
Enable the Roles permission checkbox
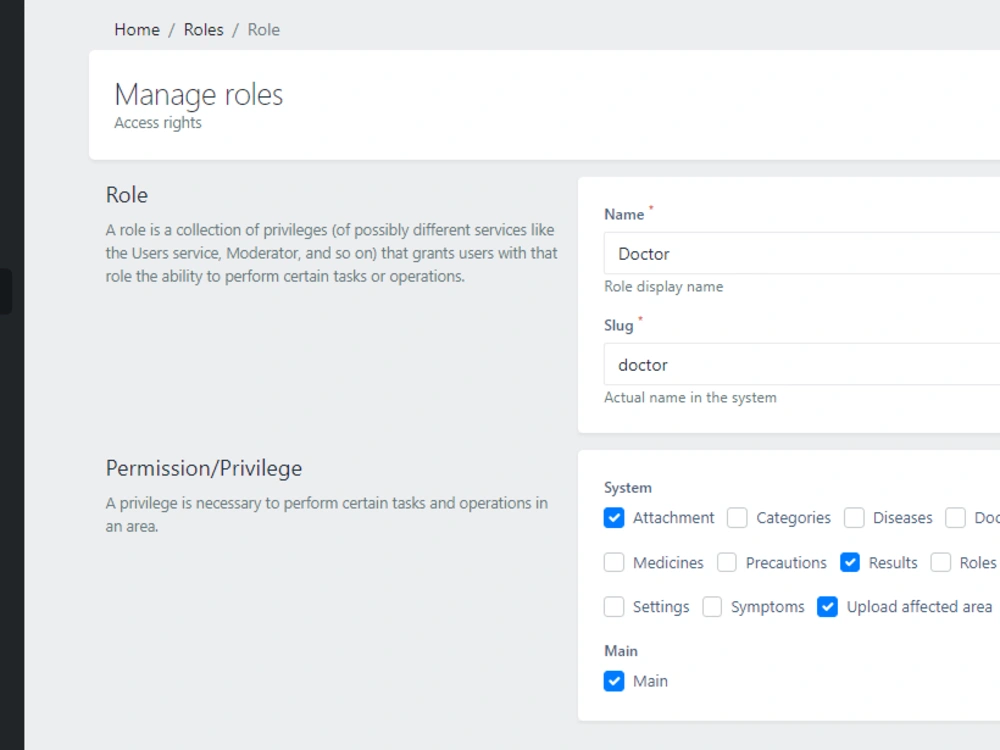(x=940, y=563)
